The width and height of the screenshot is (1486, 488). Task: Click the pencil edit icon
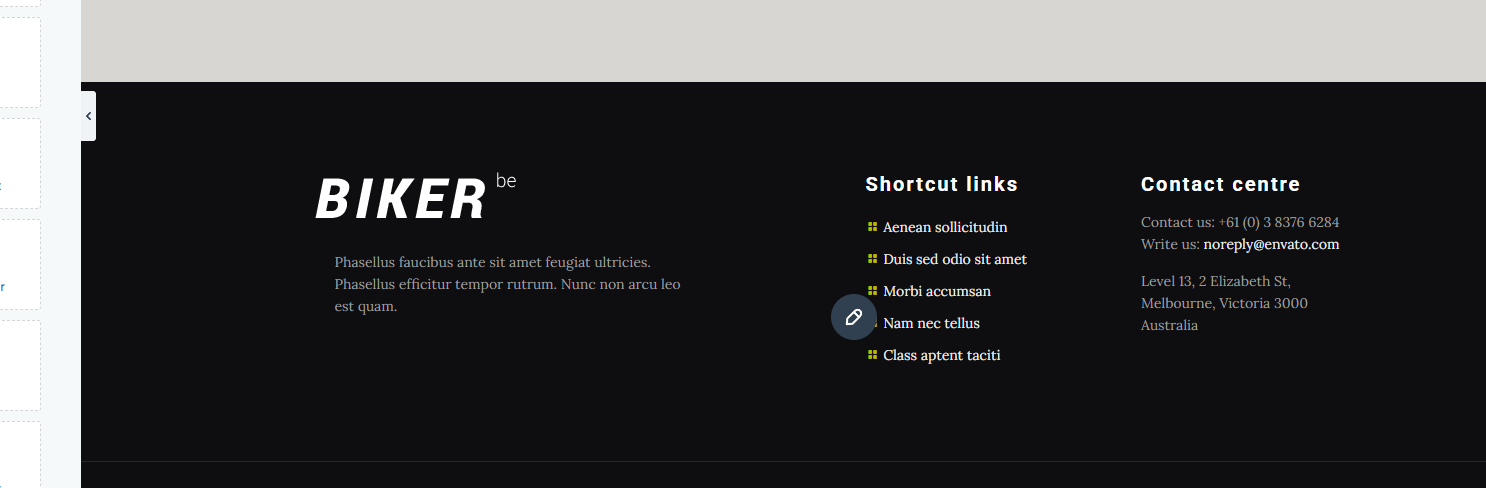[854, 317]
